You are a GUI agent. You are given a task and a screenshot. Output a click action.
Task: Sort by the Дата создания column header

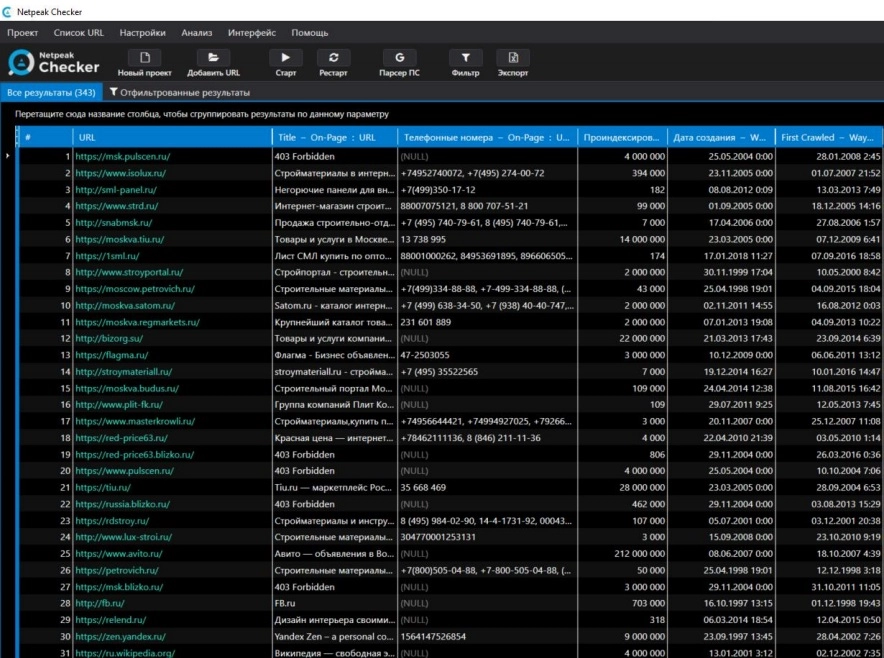[721, 138]
